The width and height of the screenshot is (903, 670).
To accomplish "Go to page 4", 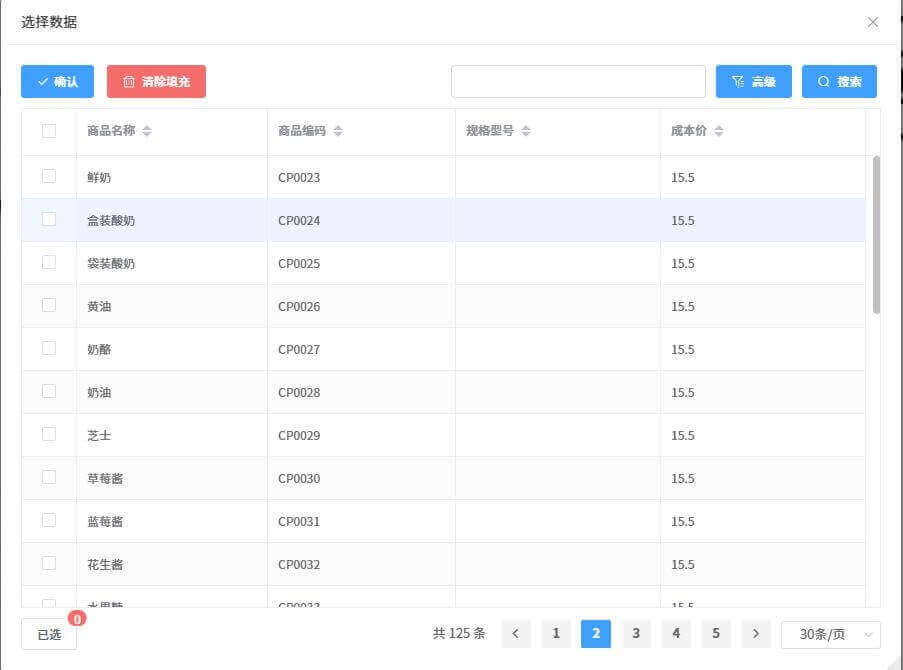I will pos(676,634).
